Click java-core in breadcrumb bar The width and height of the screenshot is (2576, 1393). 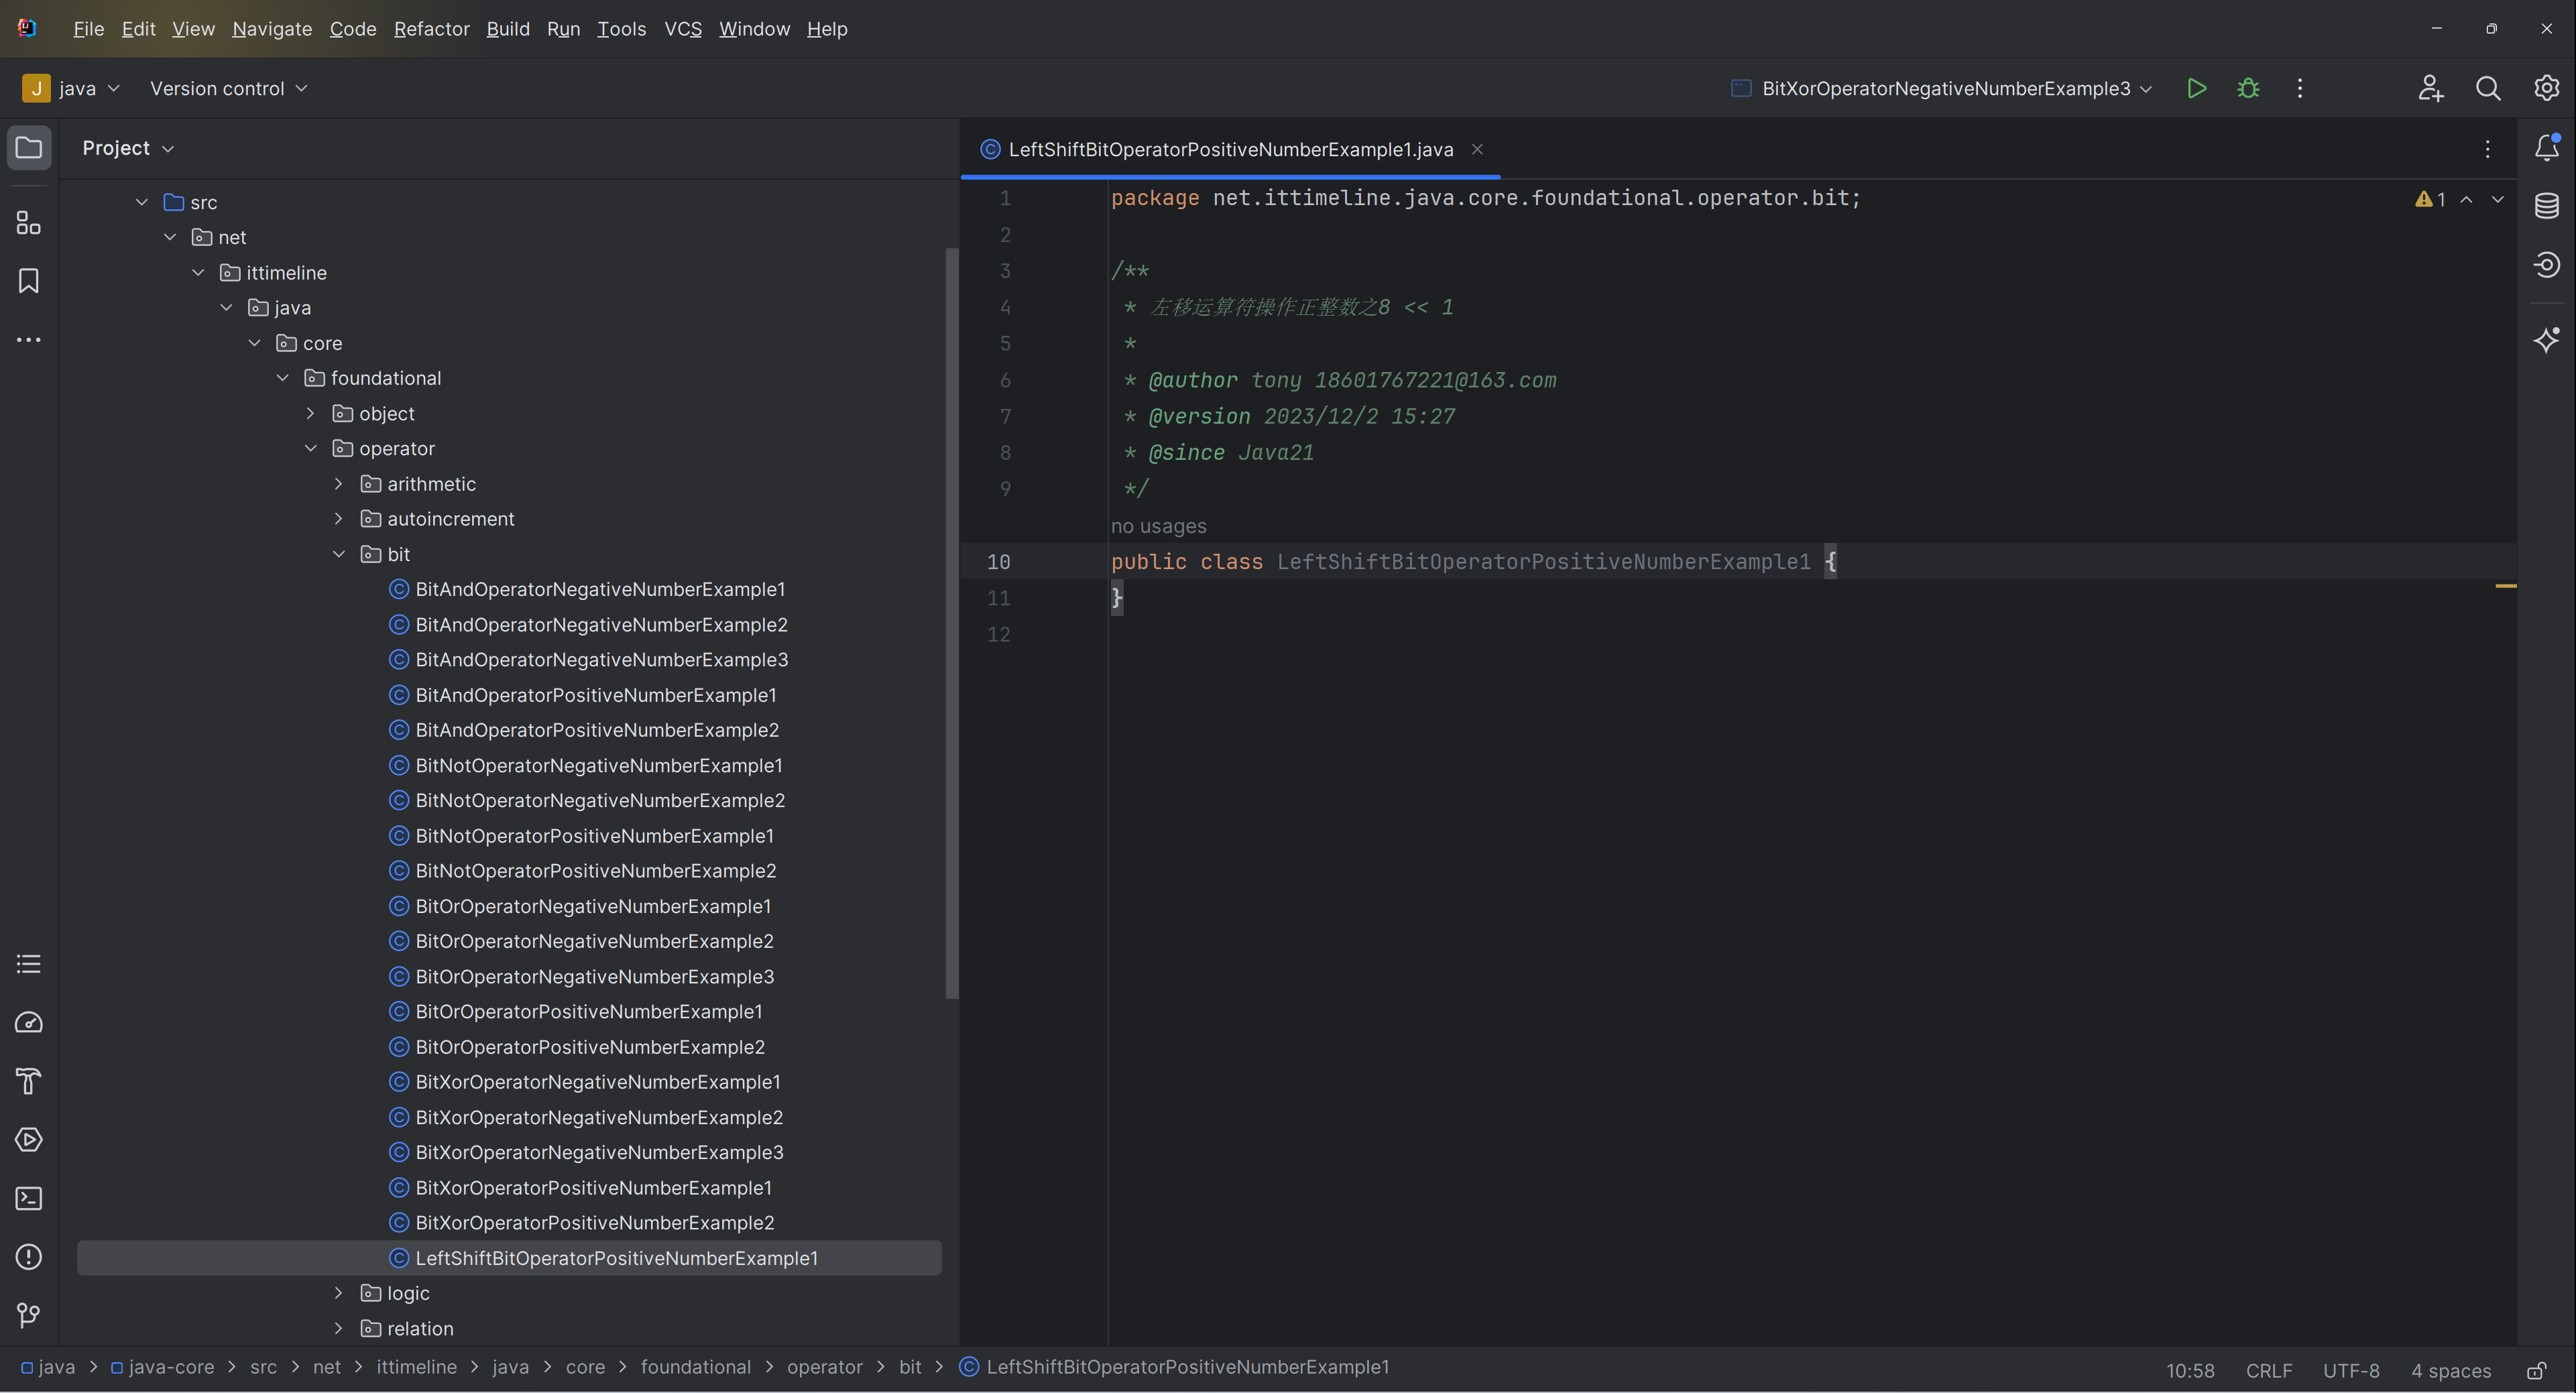pos(162,1367)
